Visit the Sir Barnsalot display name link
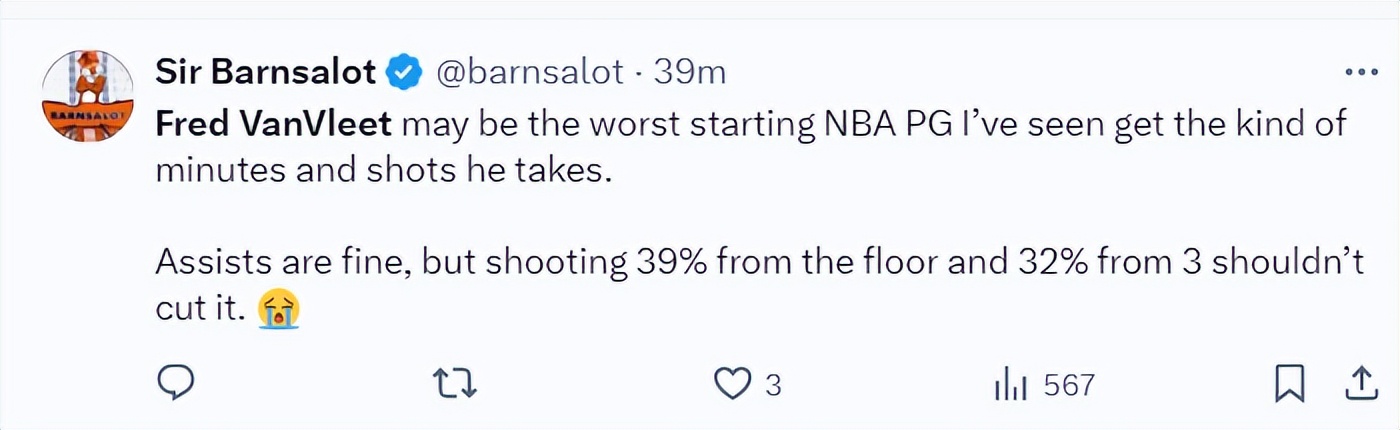Screen dimensions: 1400x430 point(265,73)
